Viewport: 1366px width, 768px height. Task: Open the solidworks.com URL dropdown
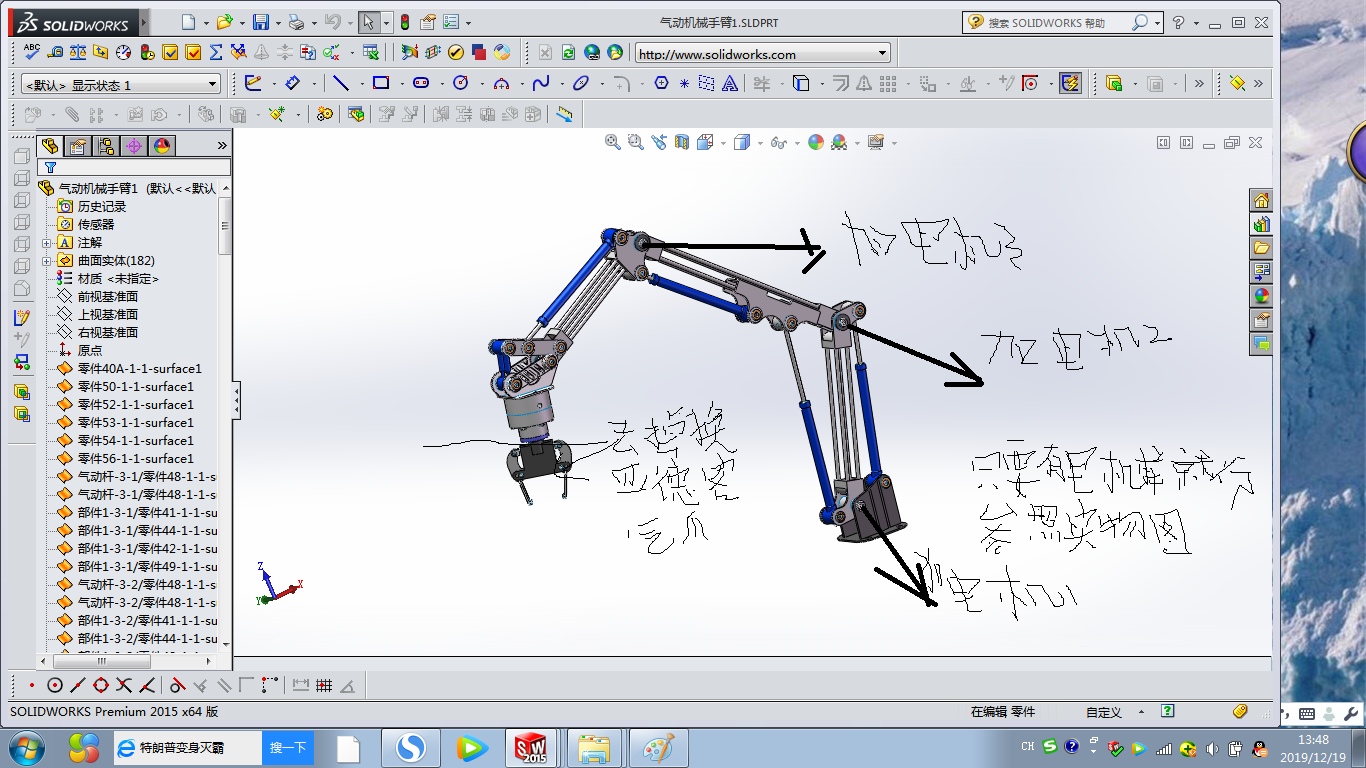point(883,54)
